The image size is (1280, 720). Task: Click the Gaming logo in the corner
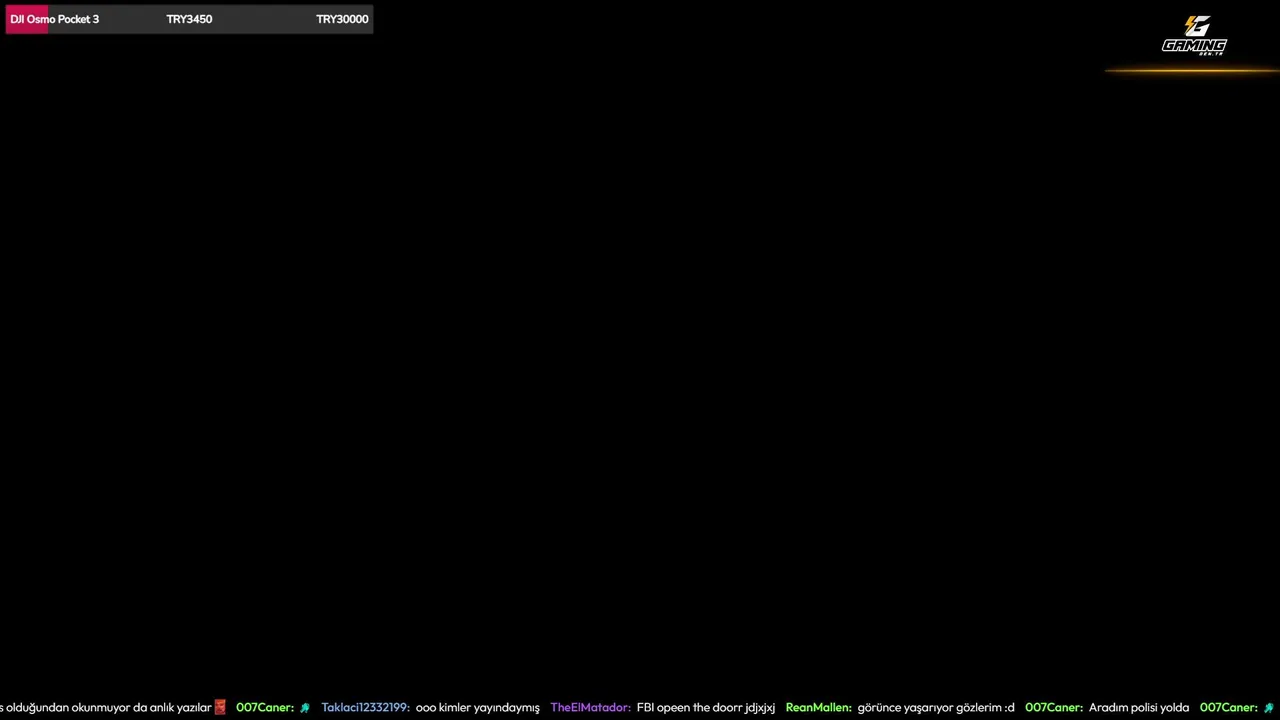click(1194, 35)
